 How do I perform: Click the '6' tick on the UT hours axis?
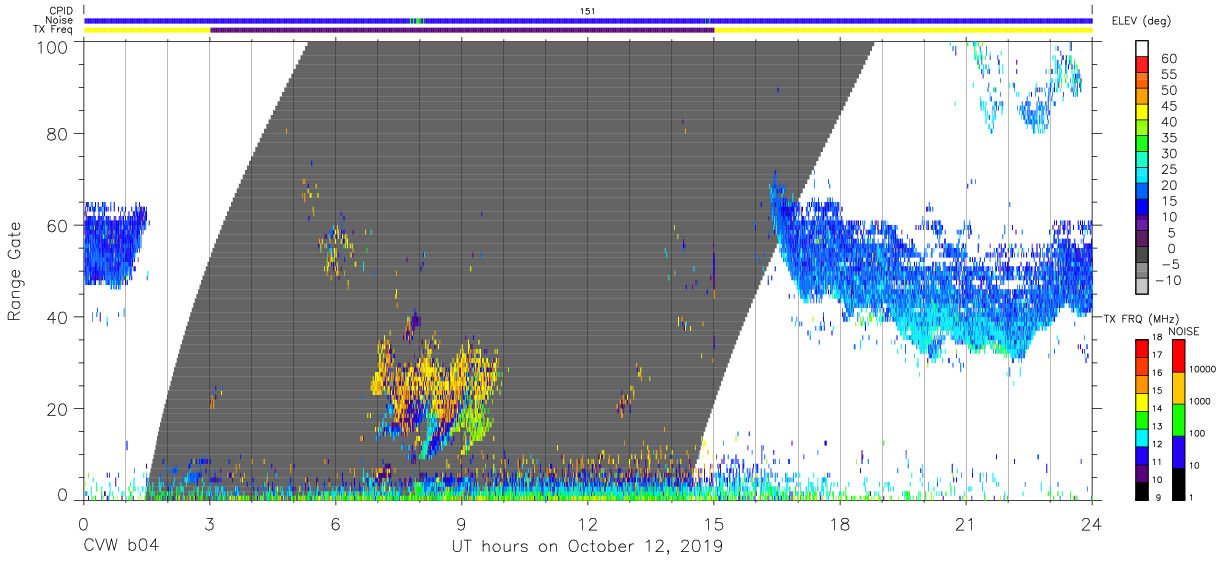pos(335,524)
